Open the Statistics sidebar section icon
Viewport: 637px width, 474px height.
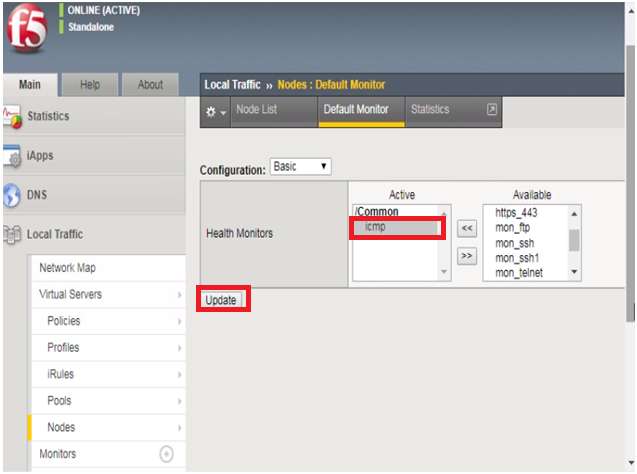[x=12, y=116]
